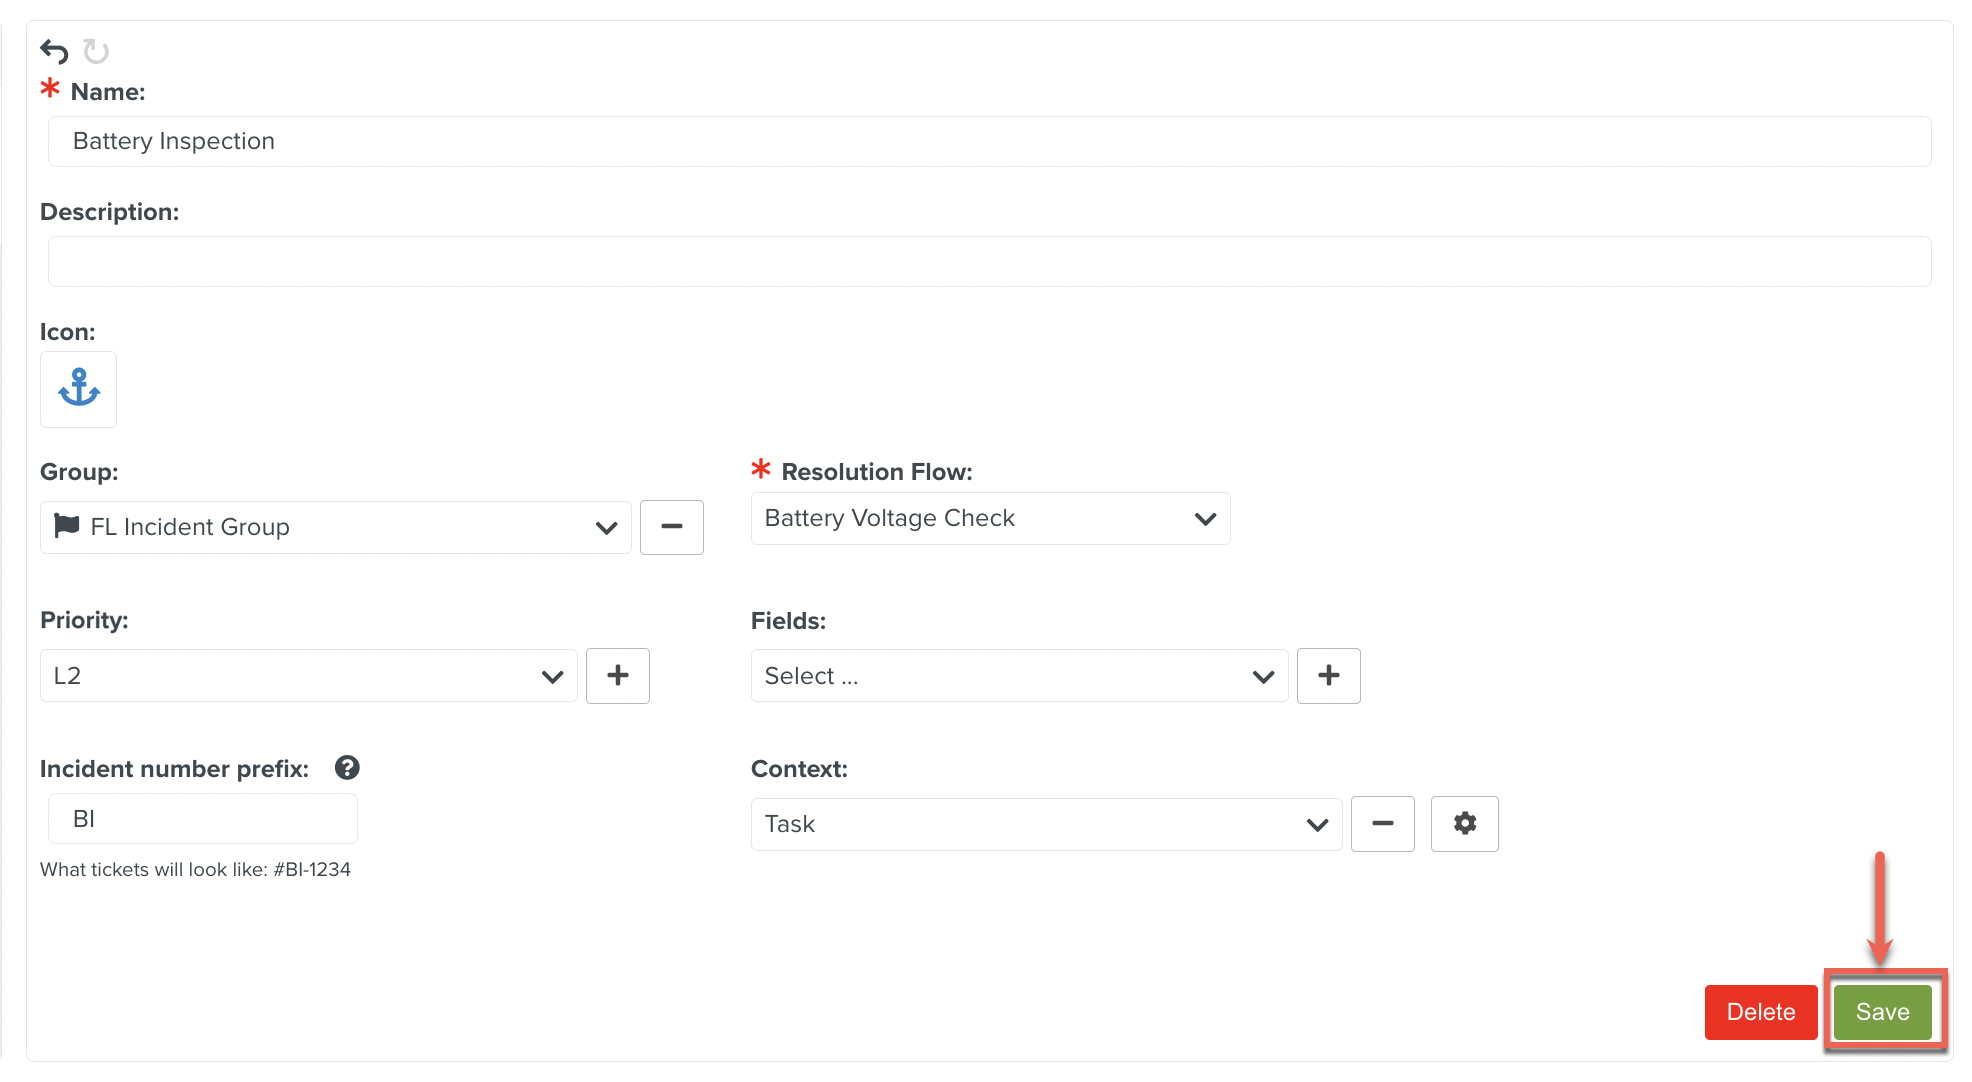Focus the empty Description field
1972x1082 pixels.
coord(989,262)
